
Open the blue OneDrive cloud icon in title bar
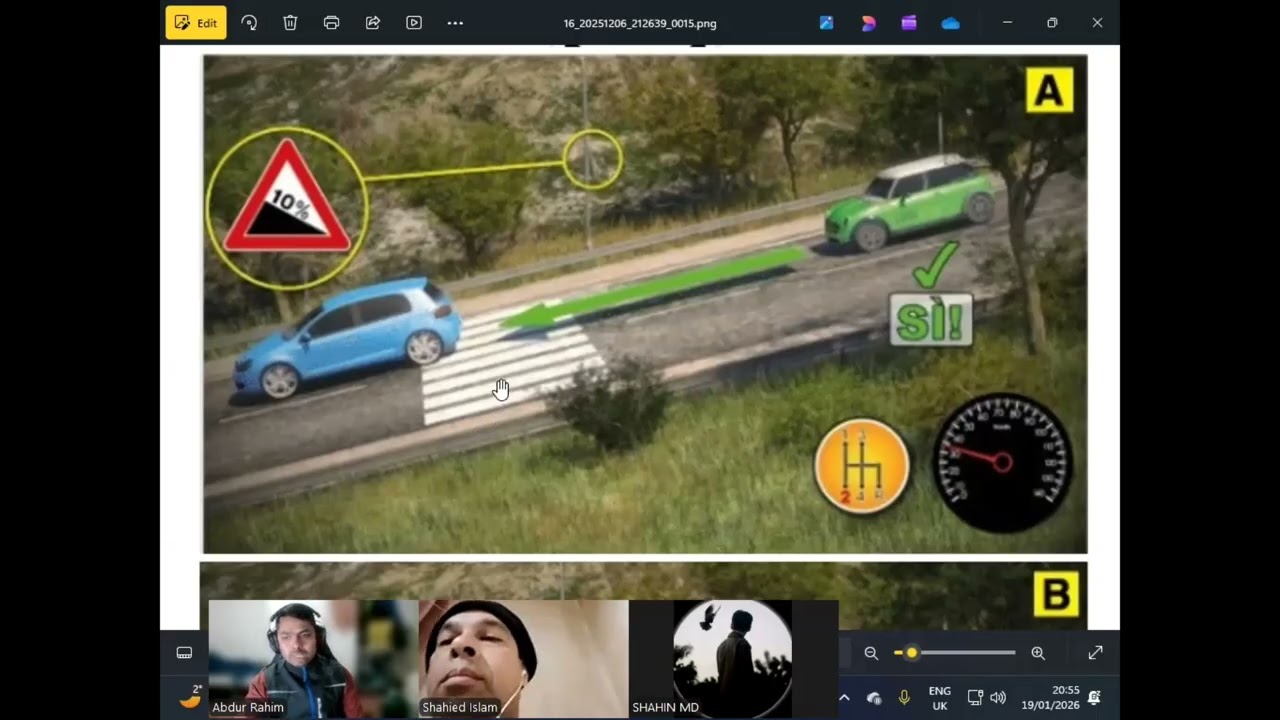950,23
